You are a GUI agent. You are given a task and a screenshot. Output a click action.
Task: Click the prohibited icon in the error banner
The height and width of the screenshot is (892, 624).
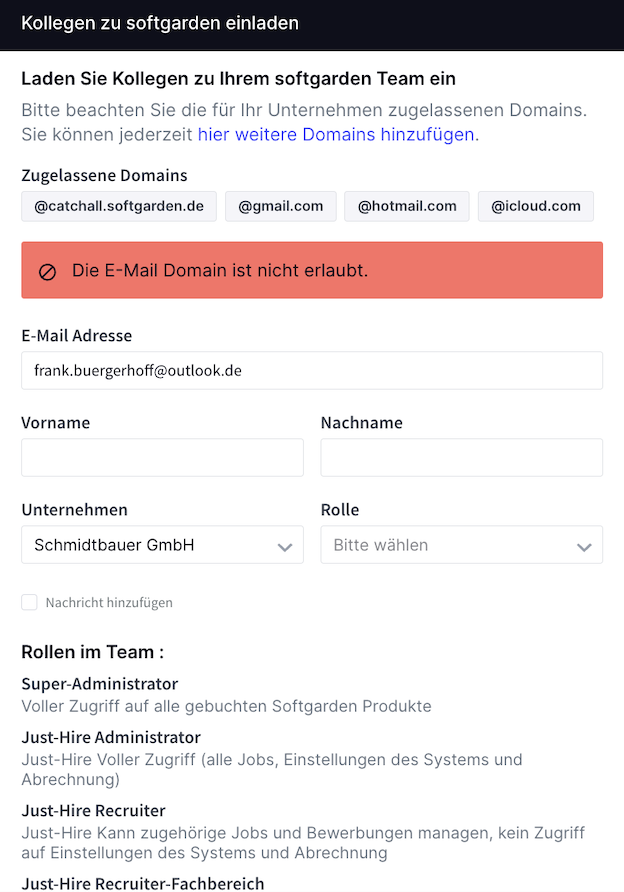coord(47,272)
